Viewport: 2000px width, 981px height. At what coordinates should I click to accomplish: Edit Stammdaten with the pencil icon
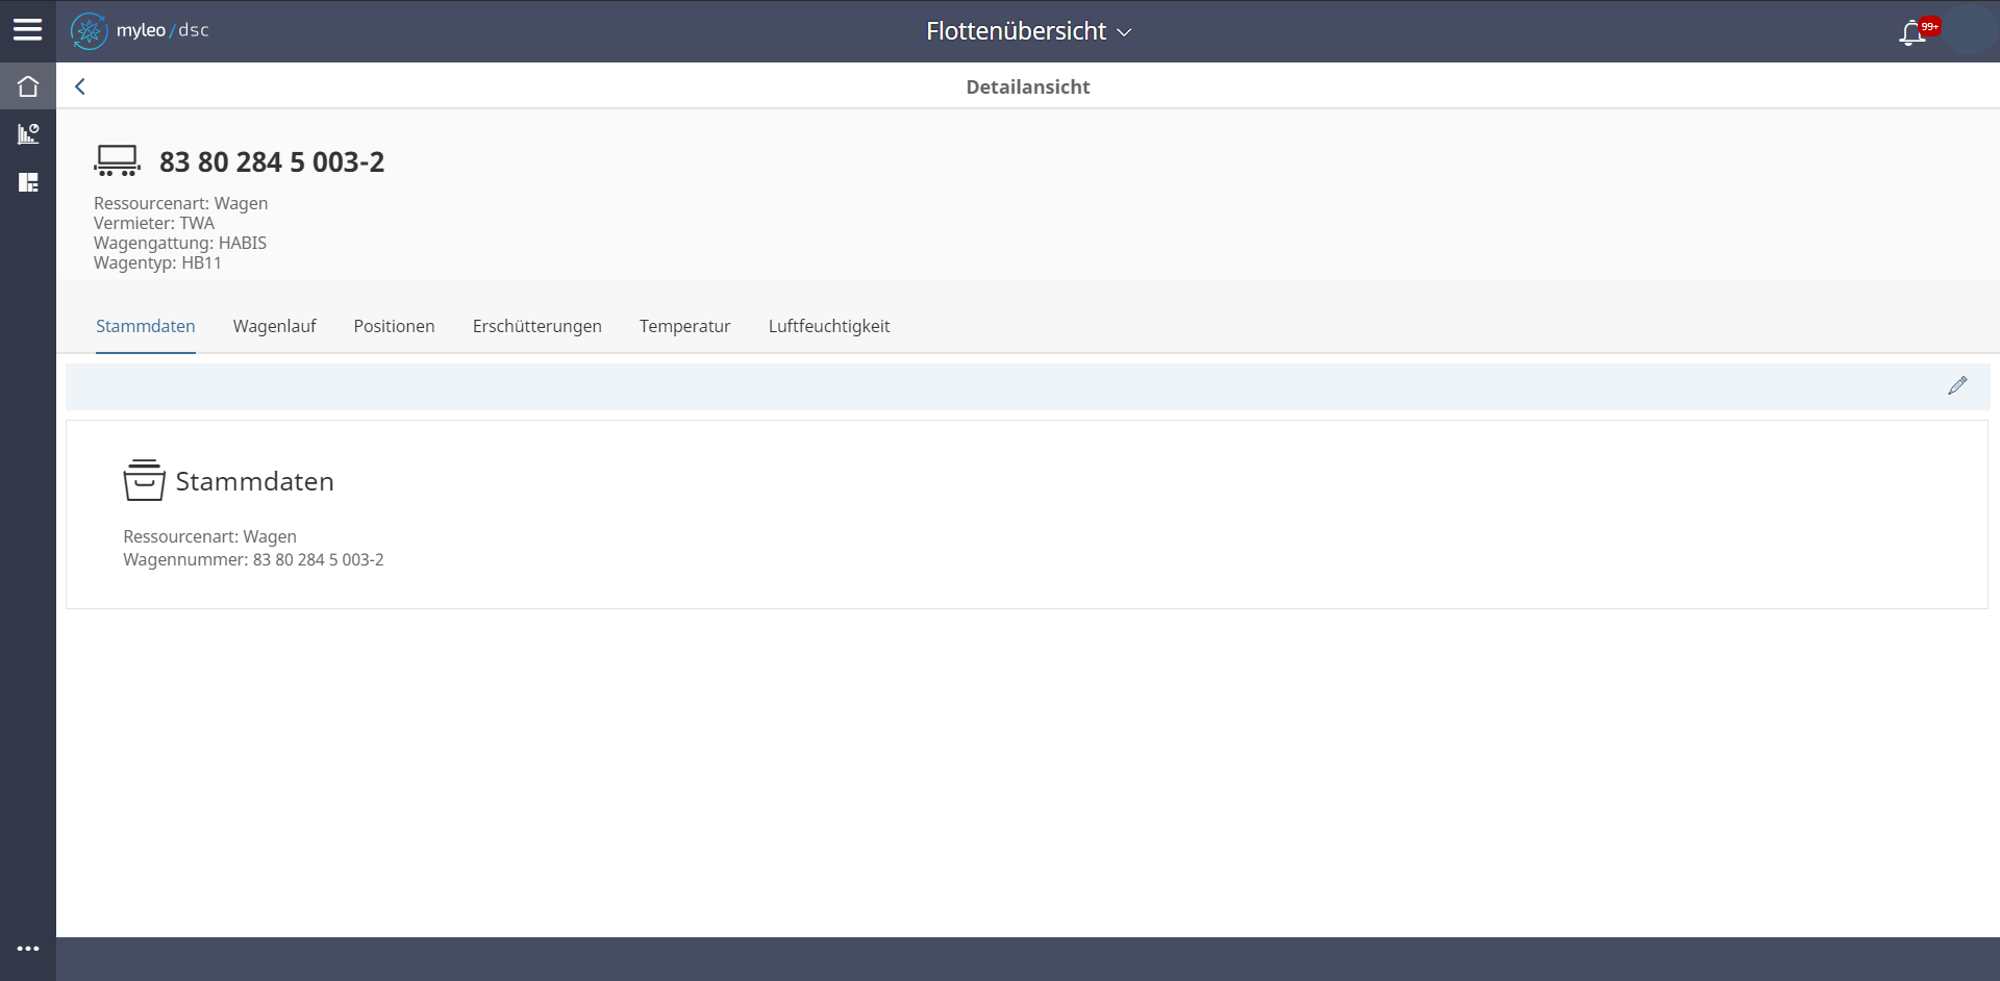1957,386
